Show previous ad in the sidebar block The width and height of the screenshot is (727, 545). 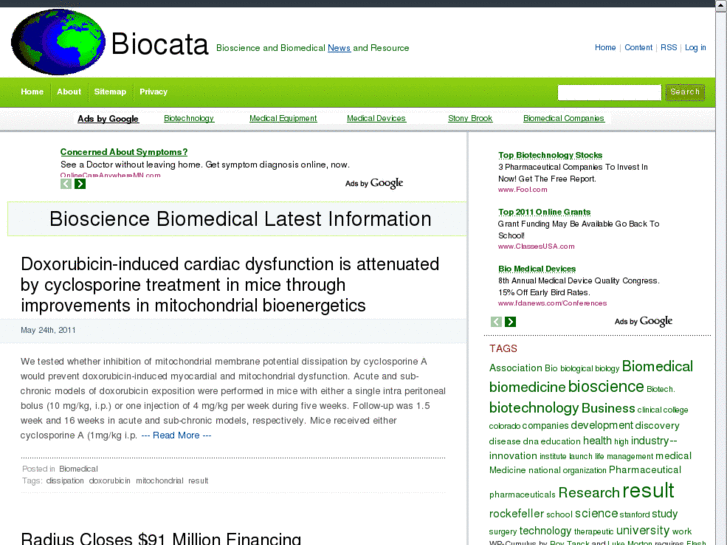[496, 321]
